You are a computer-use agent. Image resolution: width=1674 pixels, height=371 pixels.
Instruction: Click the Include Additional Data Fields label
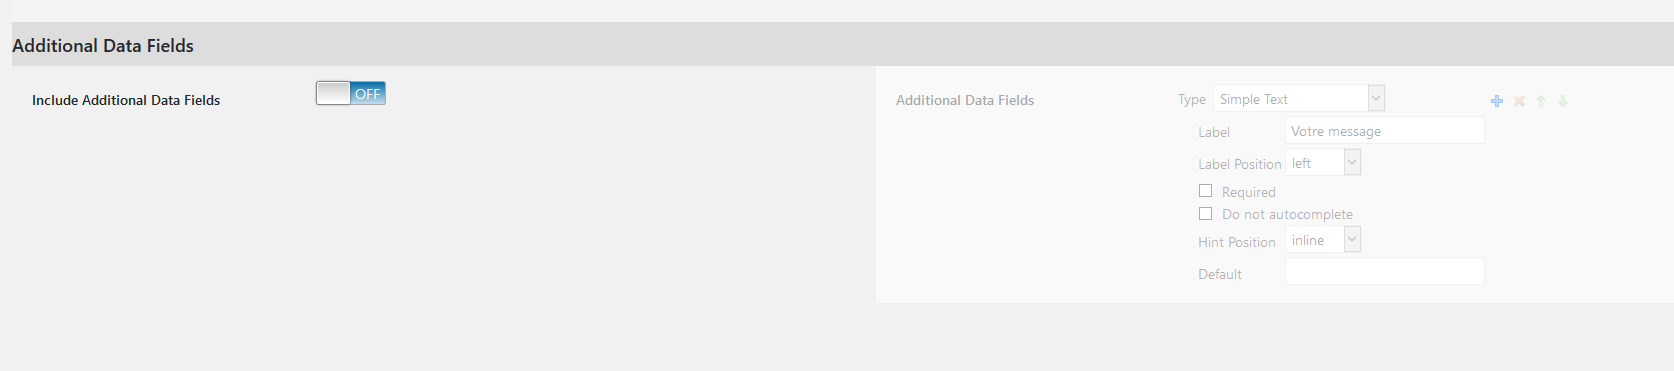[x=126, y=100]
